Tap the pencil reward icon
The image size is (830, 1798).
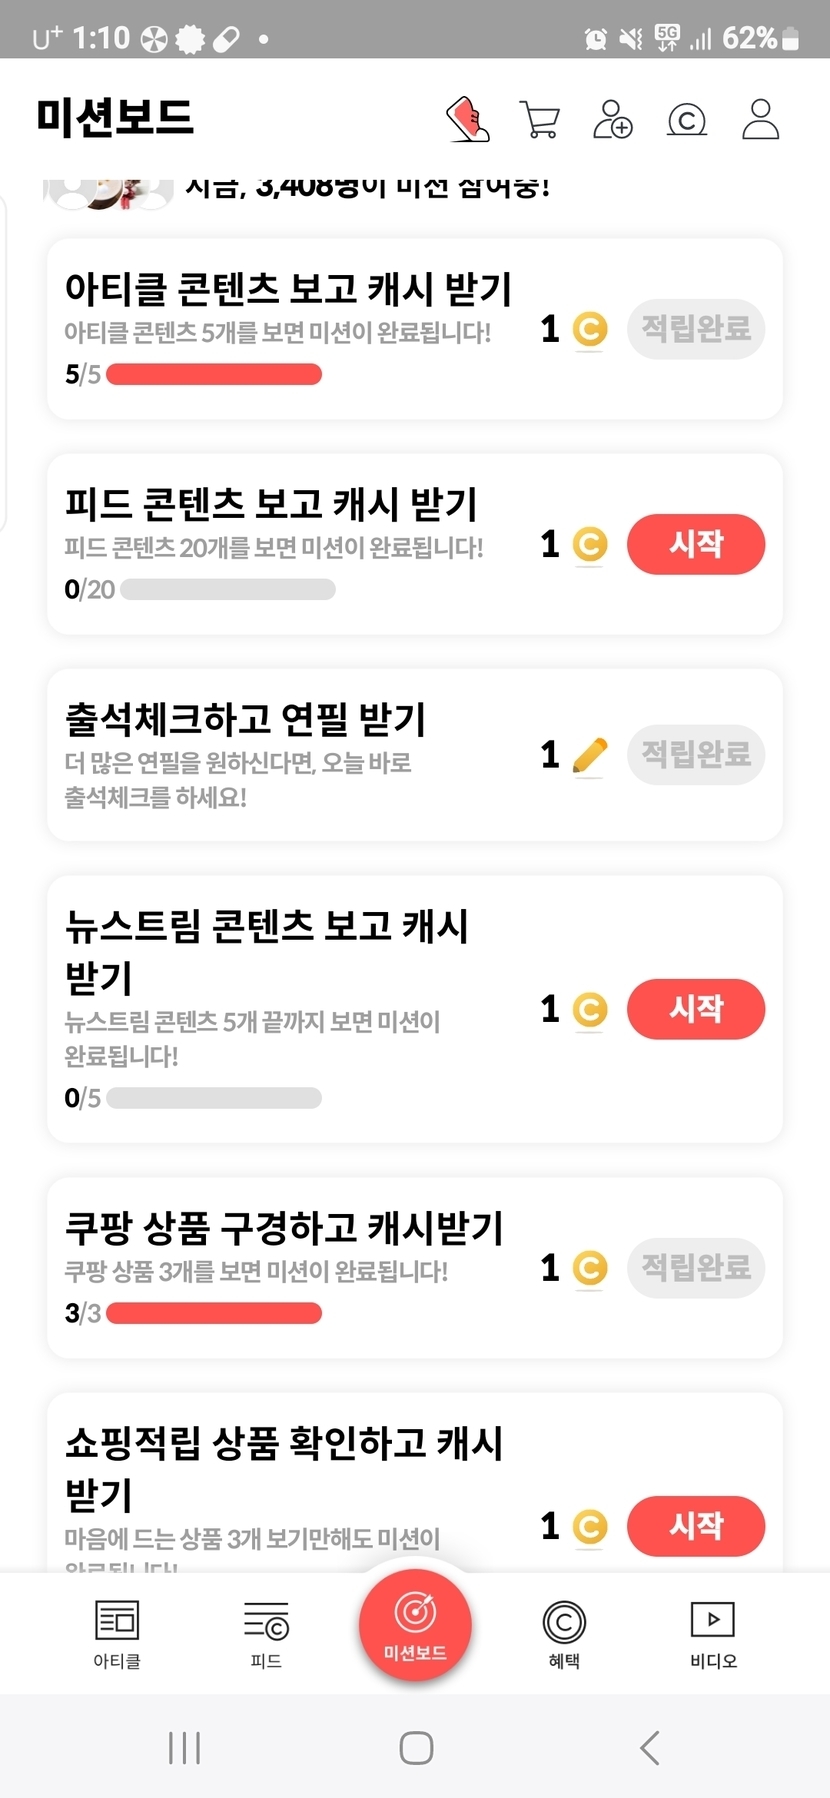[x=590, y=755]
